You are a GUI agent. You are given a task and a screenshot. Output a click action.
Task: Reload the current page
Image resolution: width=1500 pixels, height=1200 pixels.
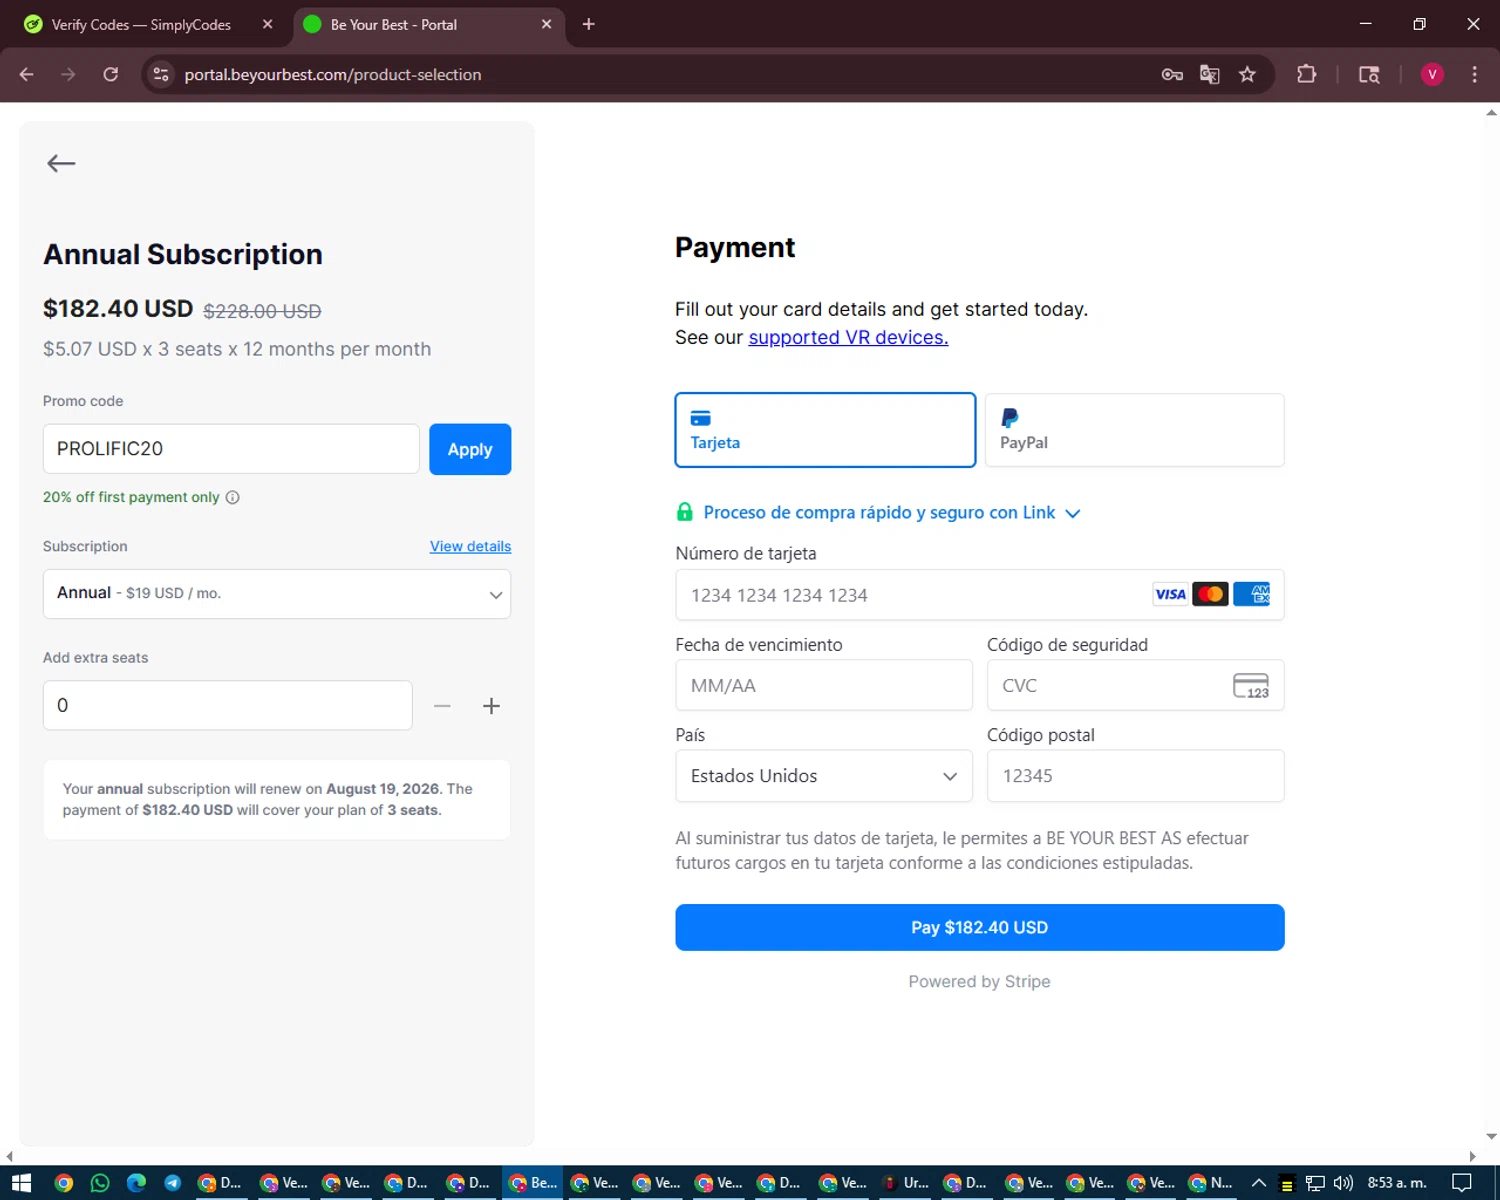click(x=111, y=74)
